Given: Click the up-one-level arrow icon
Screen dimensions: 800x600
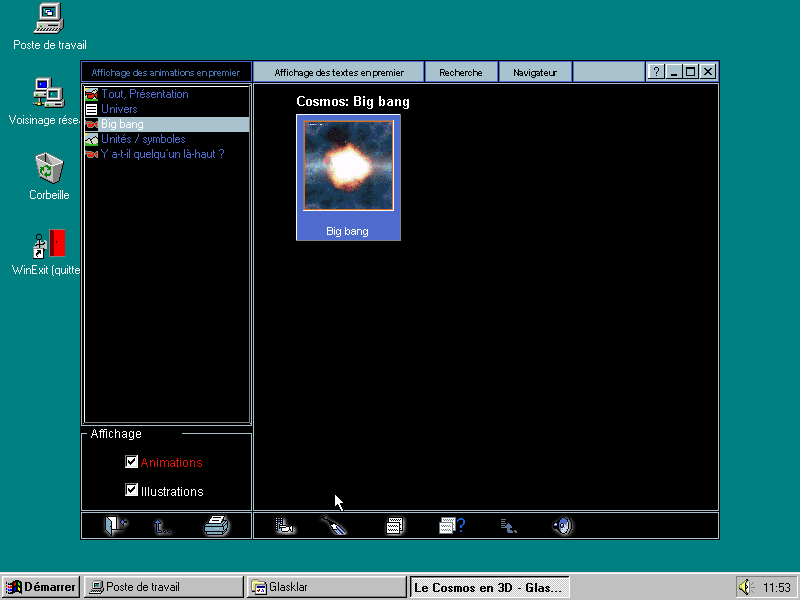Looking at the screenshot, I should point(162,526).
